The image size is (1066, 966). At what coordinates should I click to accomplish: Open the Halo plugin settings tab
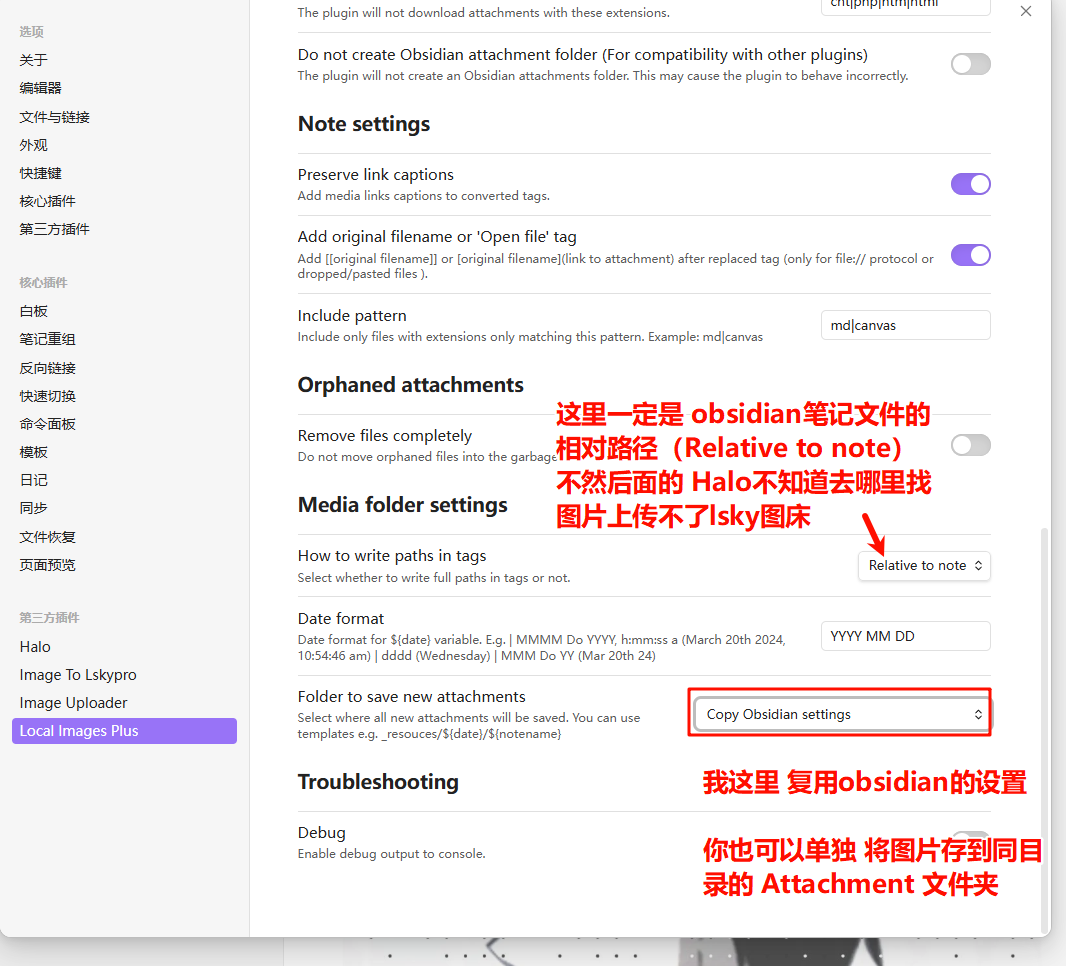point(35,647)
